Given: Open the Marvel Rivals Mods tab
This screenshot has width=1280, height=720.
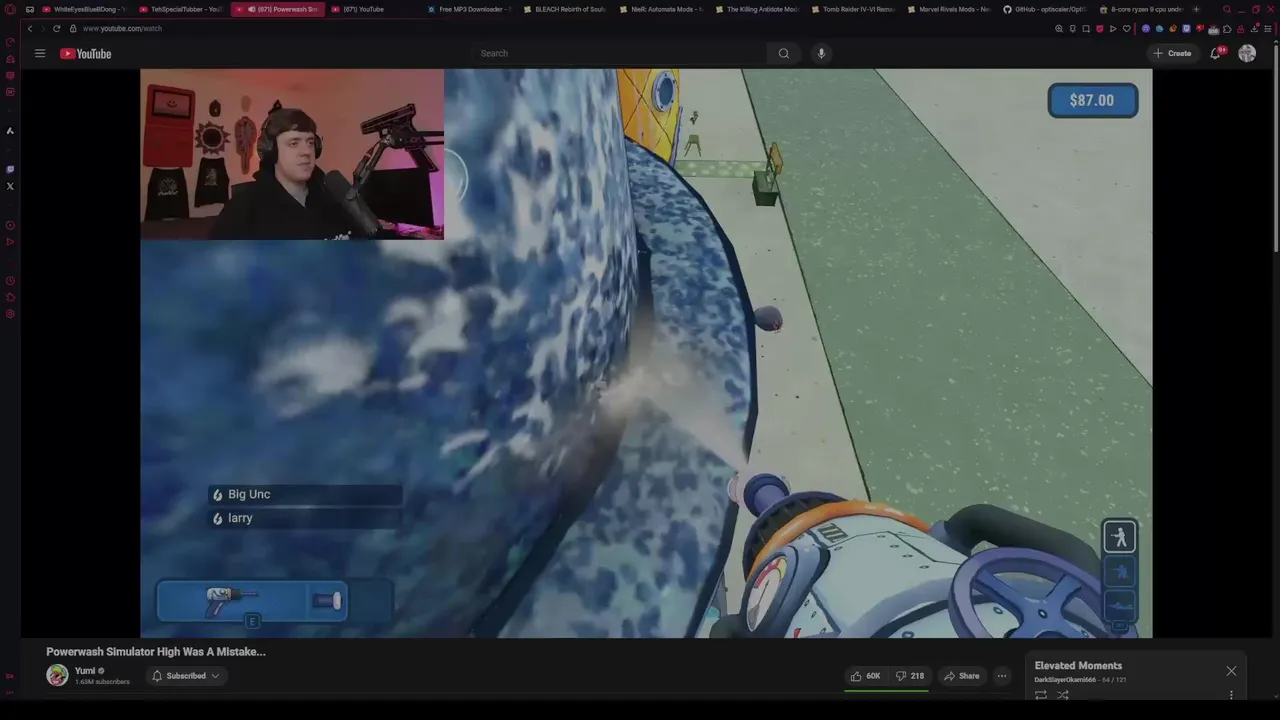Looking at the screenshot, I should pyautogui.click(x=948, y=9).
